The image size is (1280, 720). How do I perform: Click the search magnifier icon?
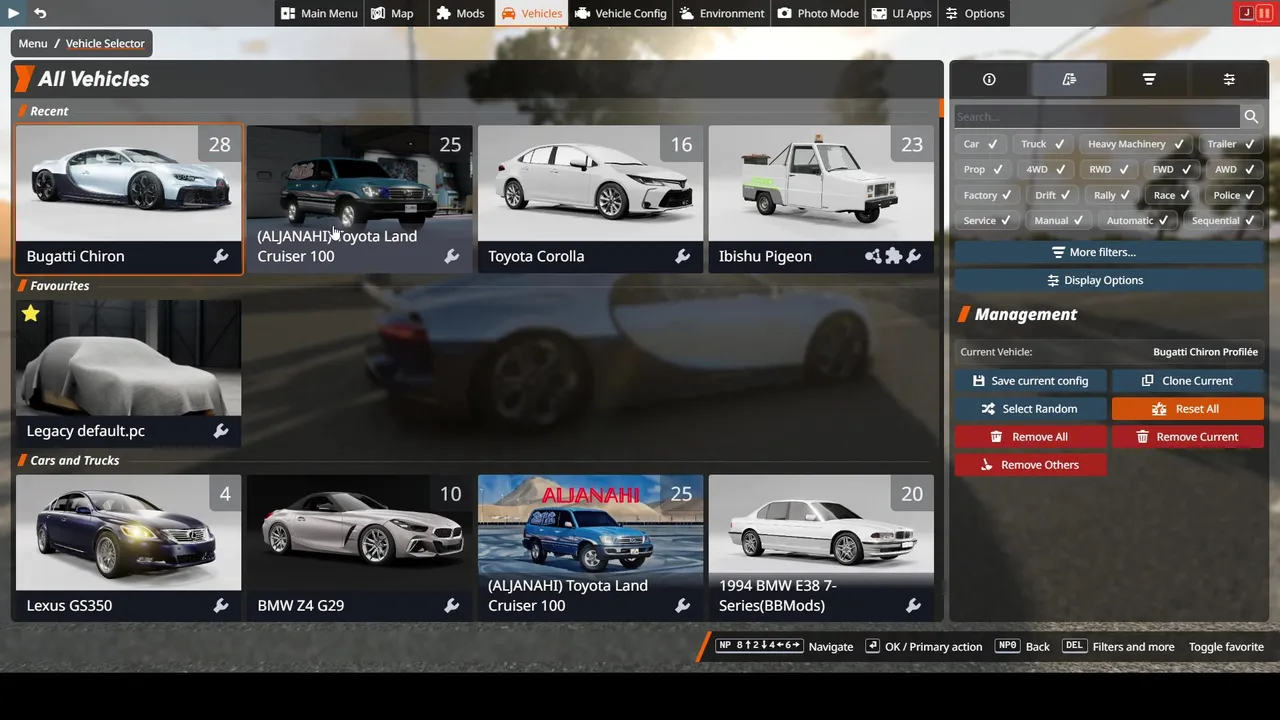tap(1251, 117)
